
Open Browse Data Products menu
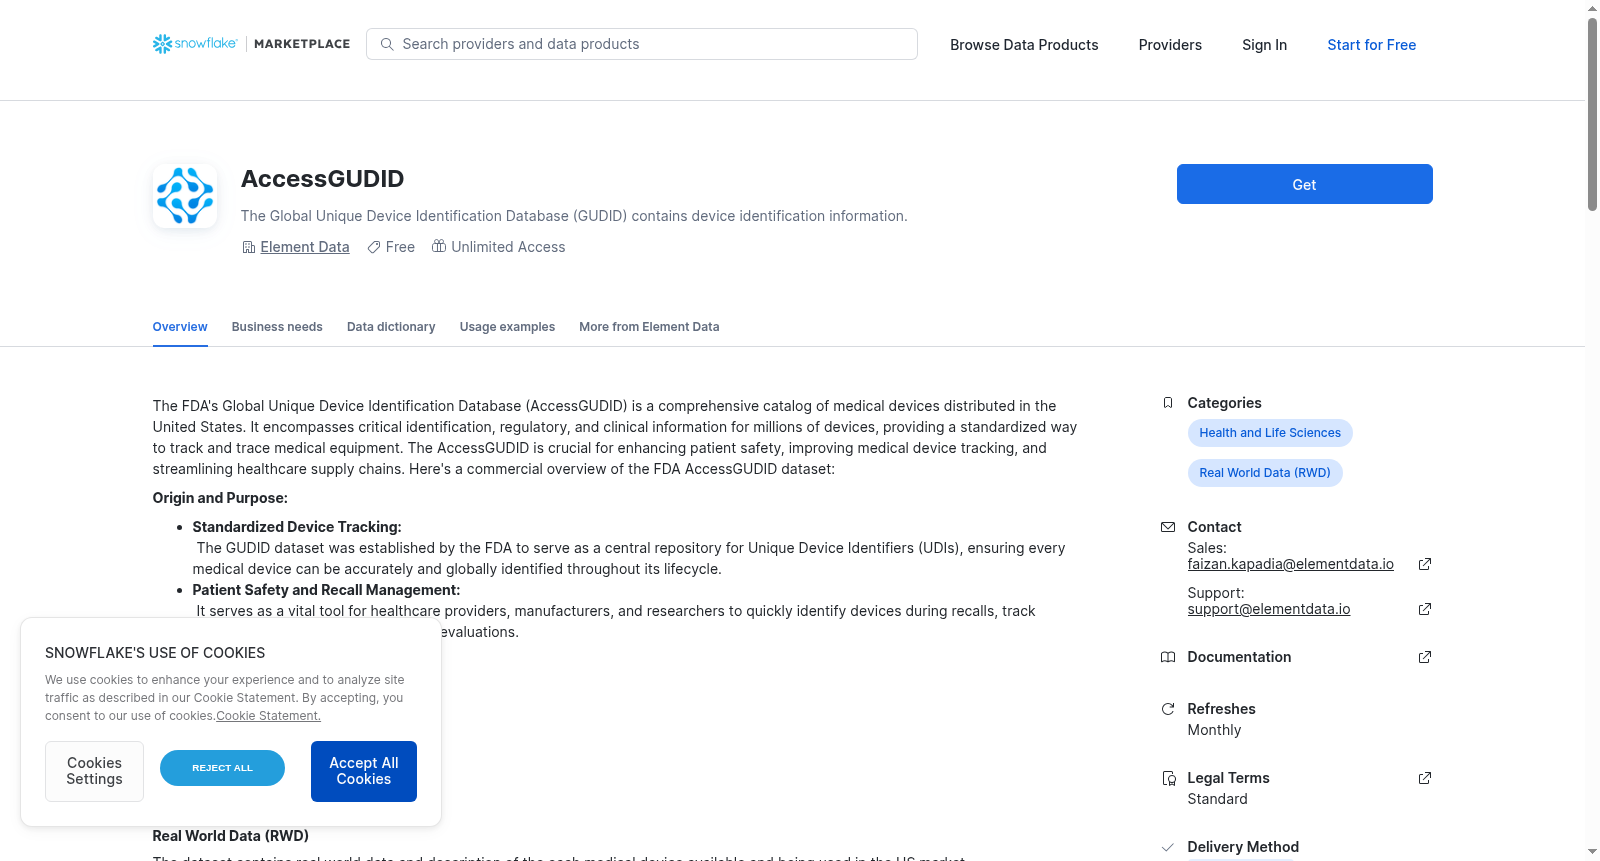click(x=1024, y=45)
